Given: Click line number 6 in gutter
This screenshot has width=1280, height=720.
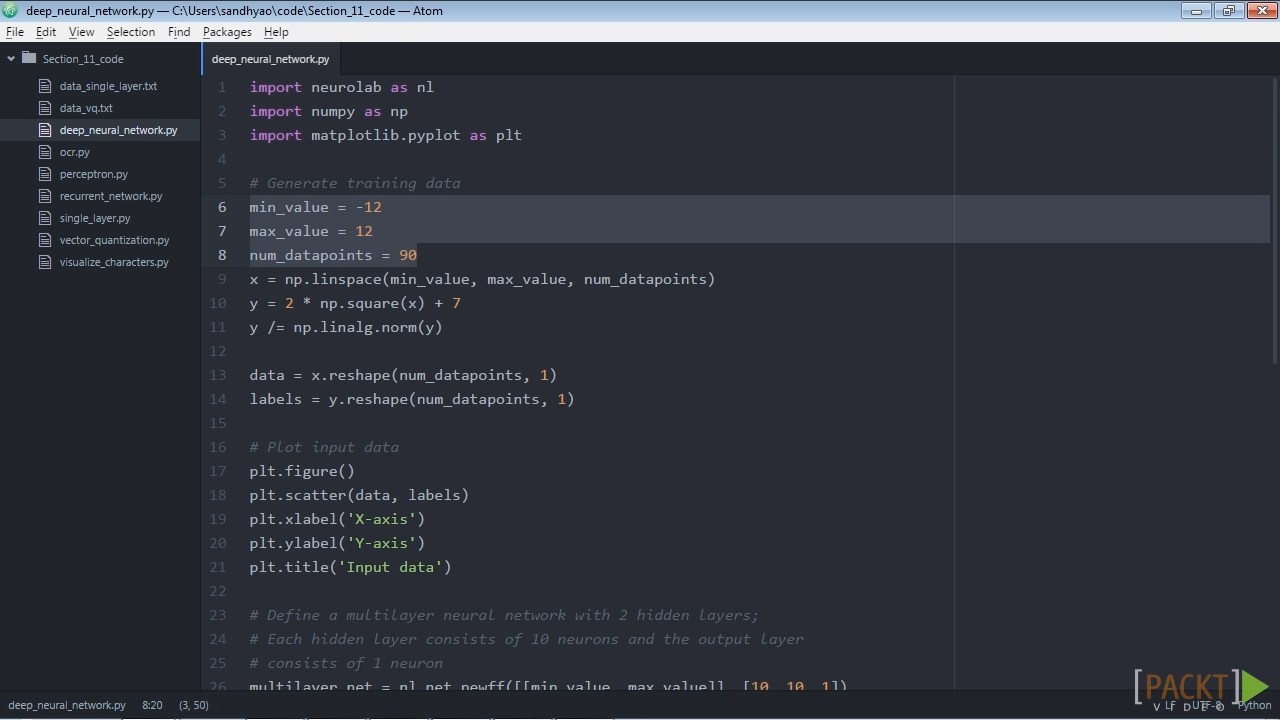Looking at the screenshot, I should tap(223, 207).
